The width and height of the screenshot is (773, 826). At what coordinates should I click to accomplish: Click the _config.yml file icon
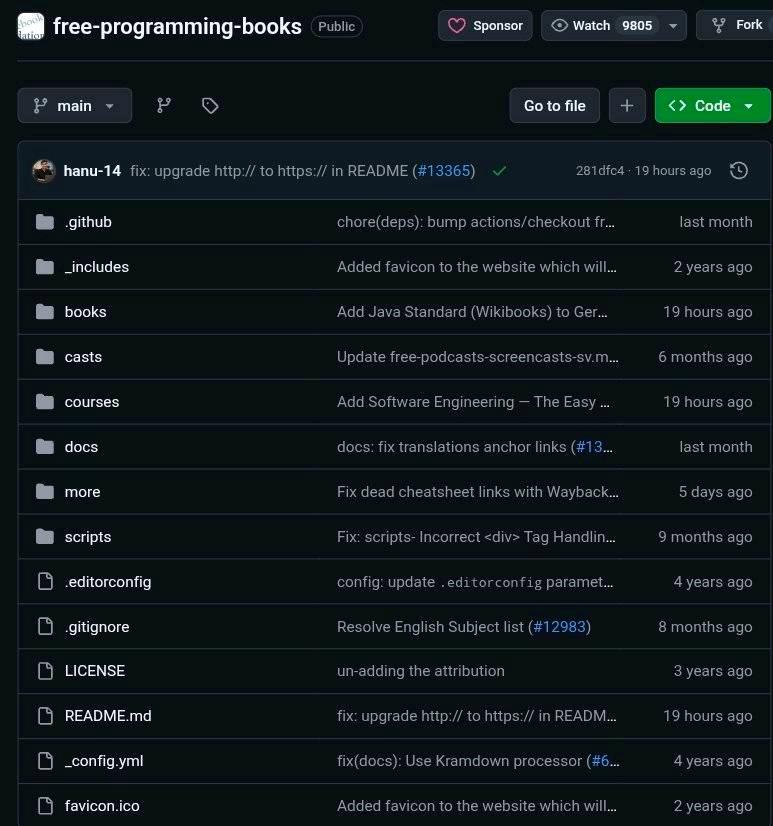45,761
